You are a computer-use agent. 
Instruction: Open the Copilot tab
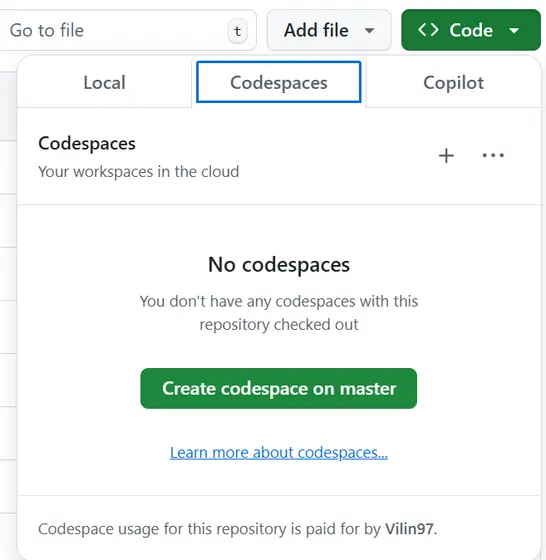coord(453,82)
